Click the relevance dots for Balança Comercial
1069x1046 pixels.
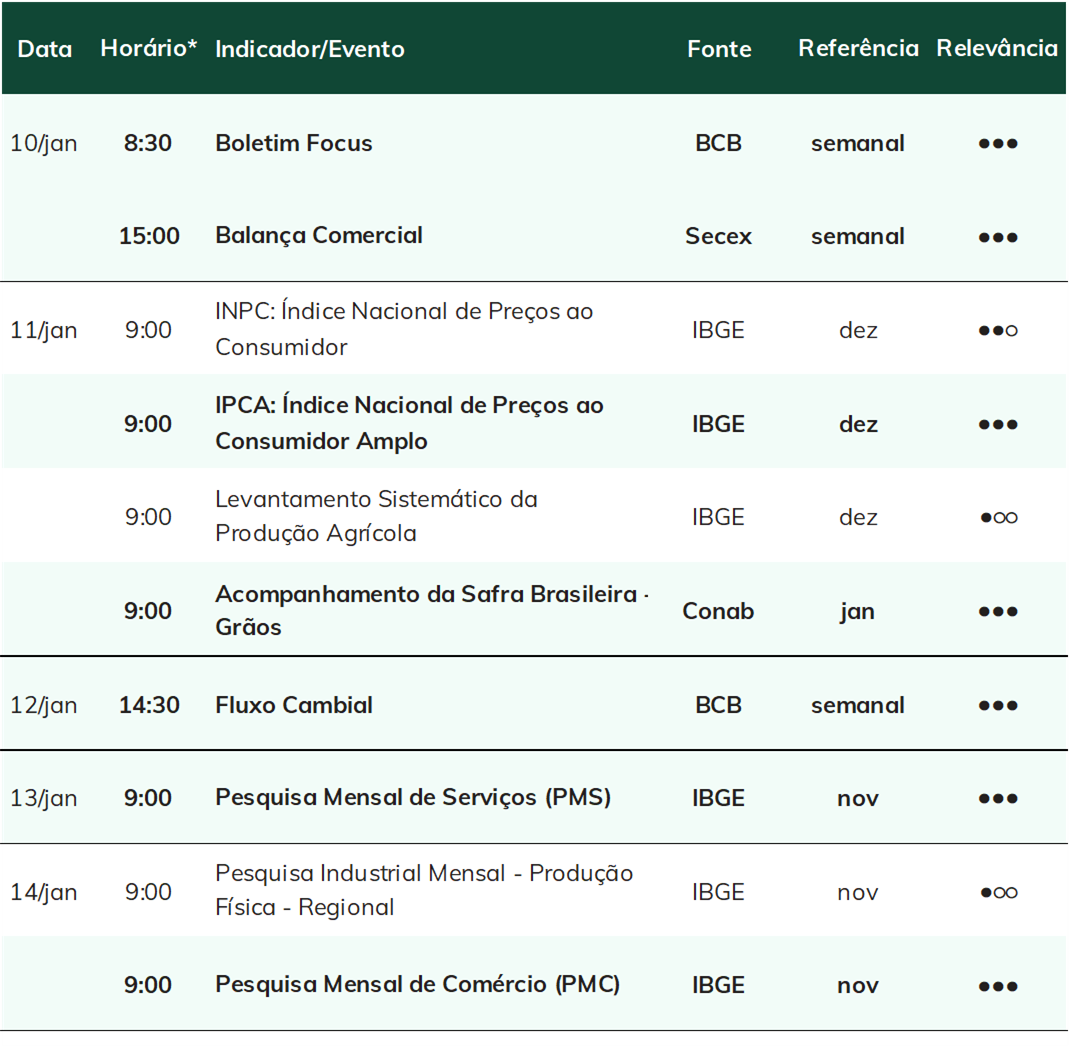point(998,237)
